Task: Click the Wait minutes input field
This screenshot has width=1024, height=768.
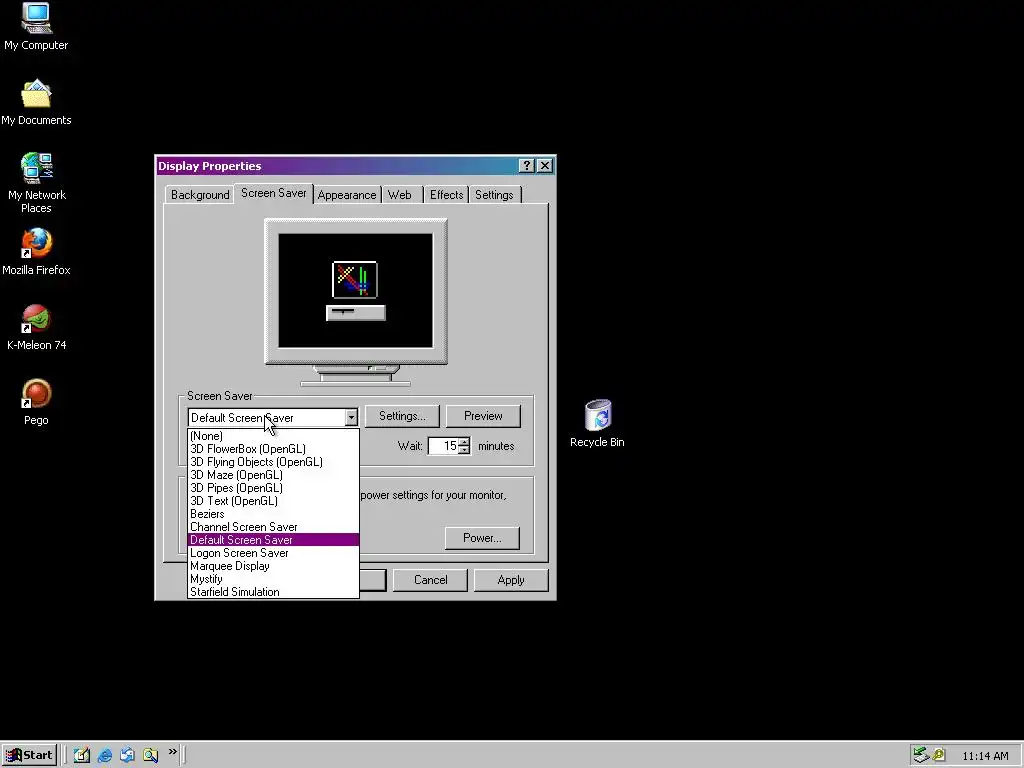Action: [443, 446]
